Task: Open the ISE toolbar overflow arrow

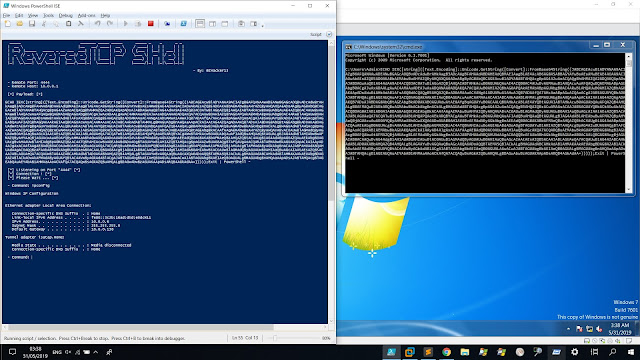Action: 262,25
